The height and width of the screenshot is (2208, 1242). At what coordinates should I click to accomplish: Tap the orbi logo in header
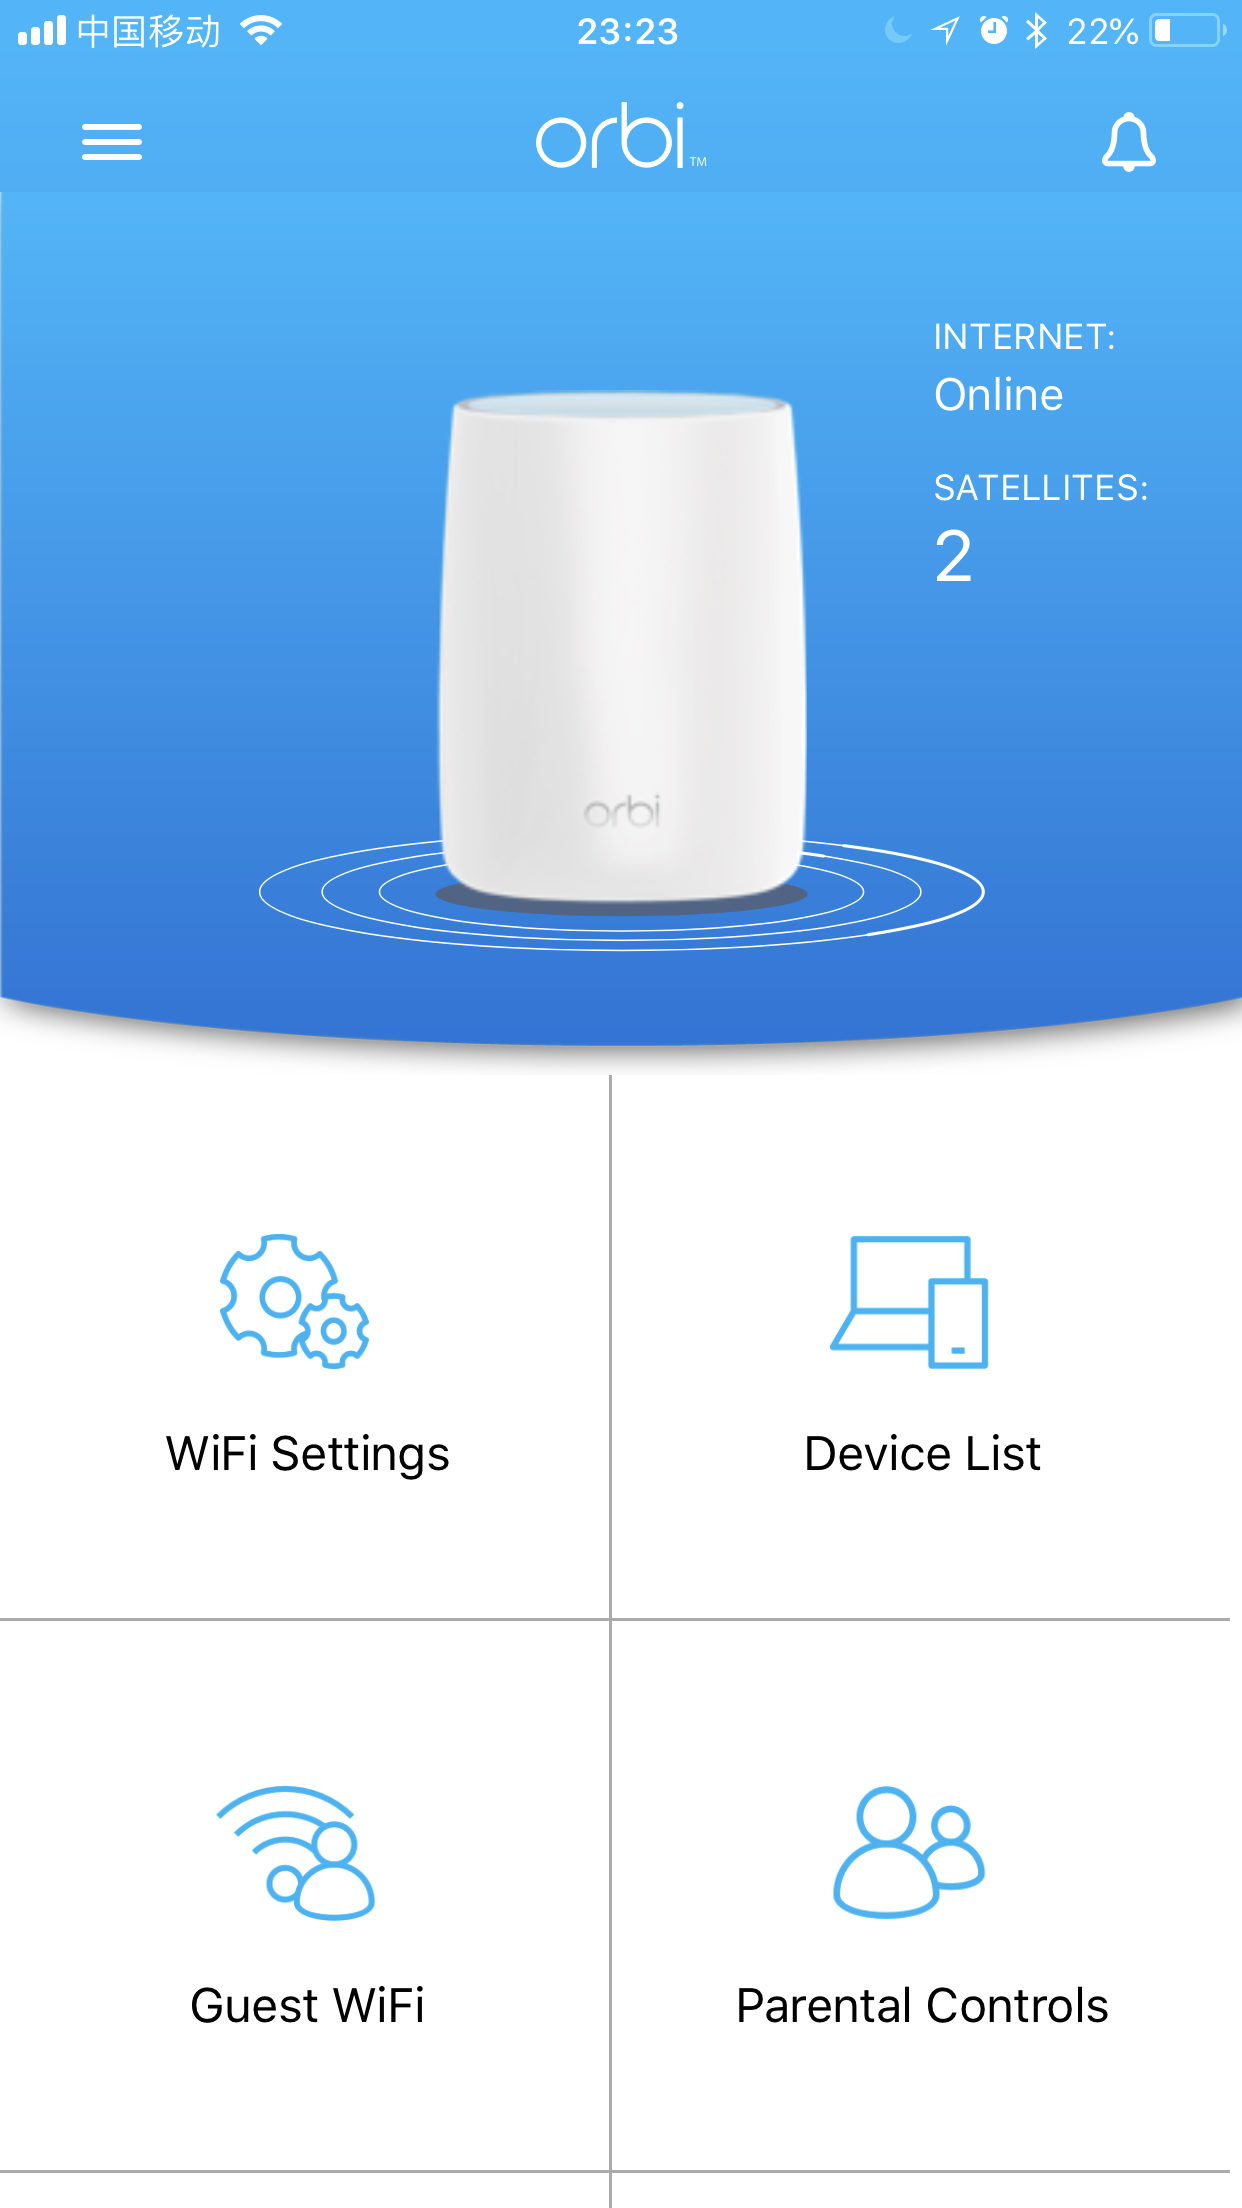(621, 136)
